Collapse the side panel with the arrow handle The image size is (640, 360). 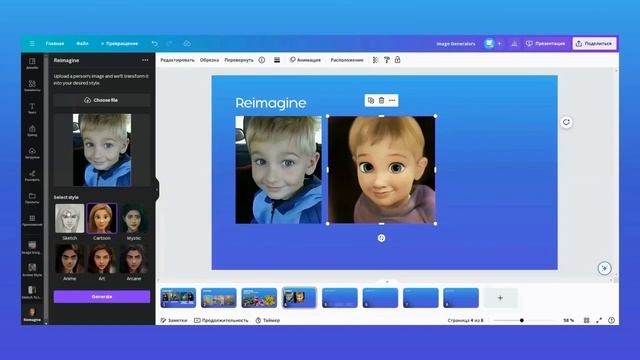coord(157,189)
